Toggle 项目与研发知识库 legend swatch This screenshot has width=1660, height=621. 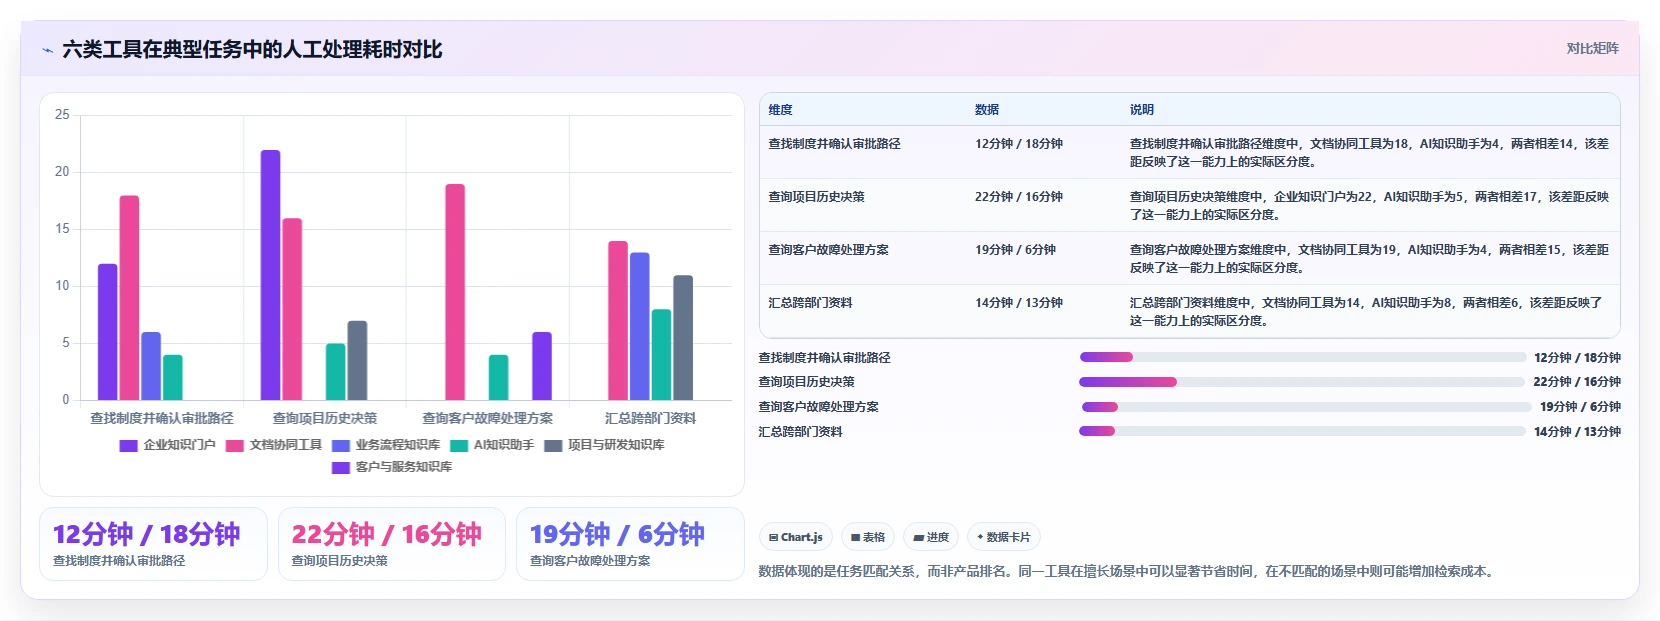click(553, 446)
